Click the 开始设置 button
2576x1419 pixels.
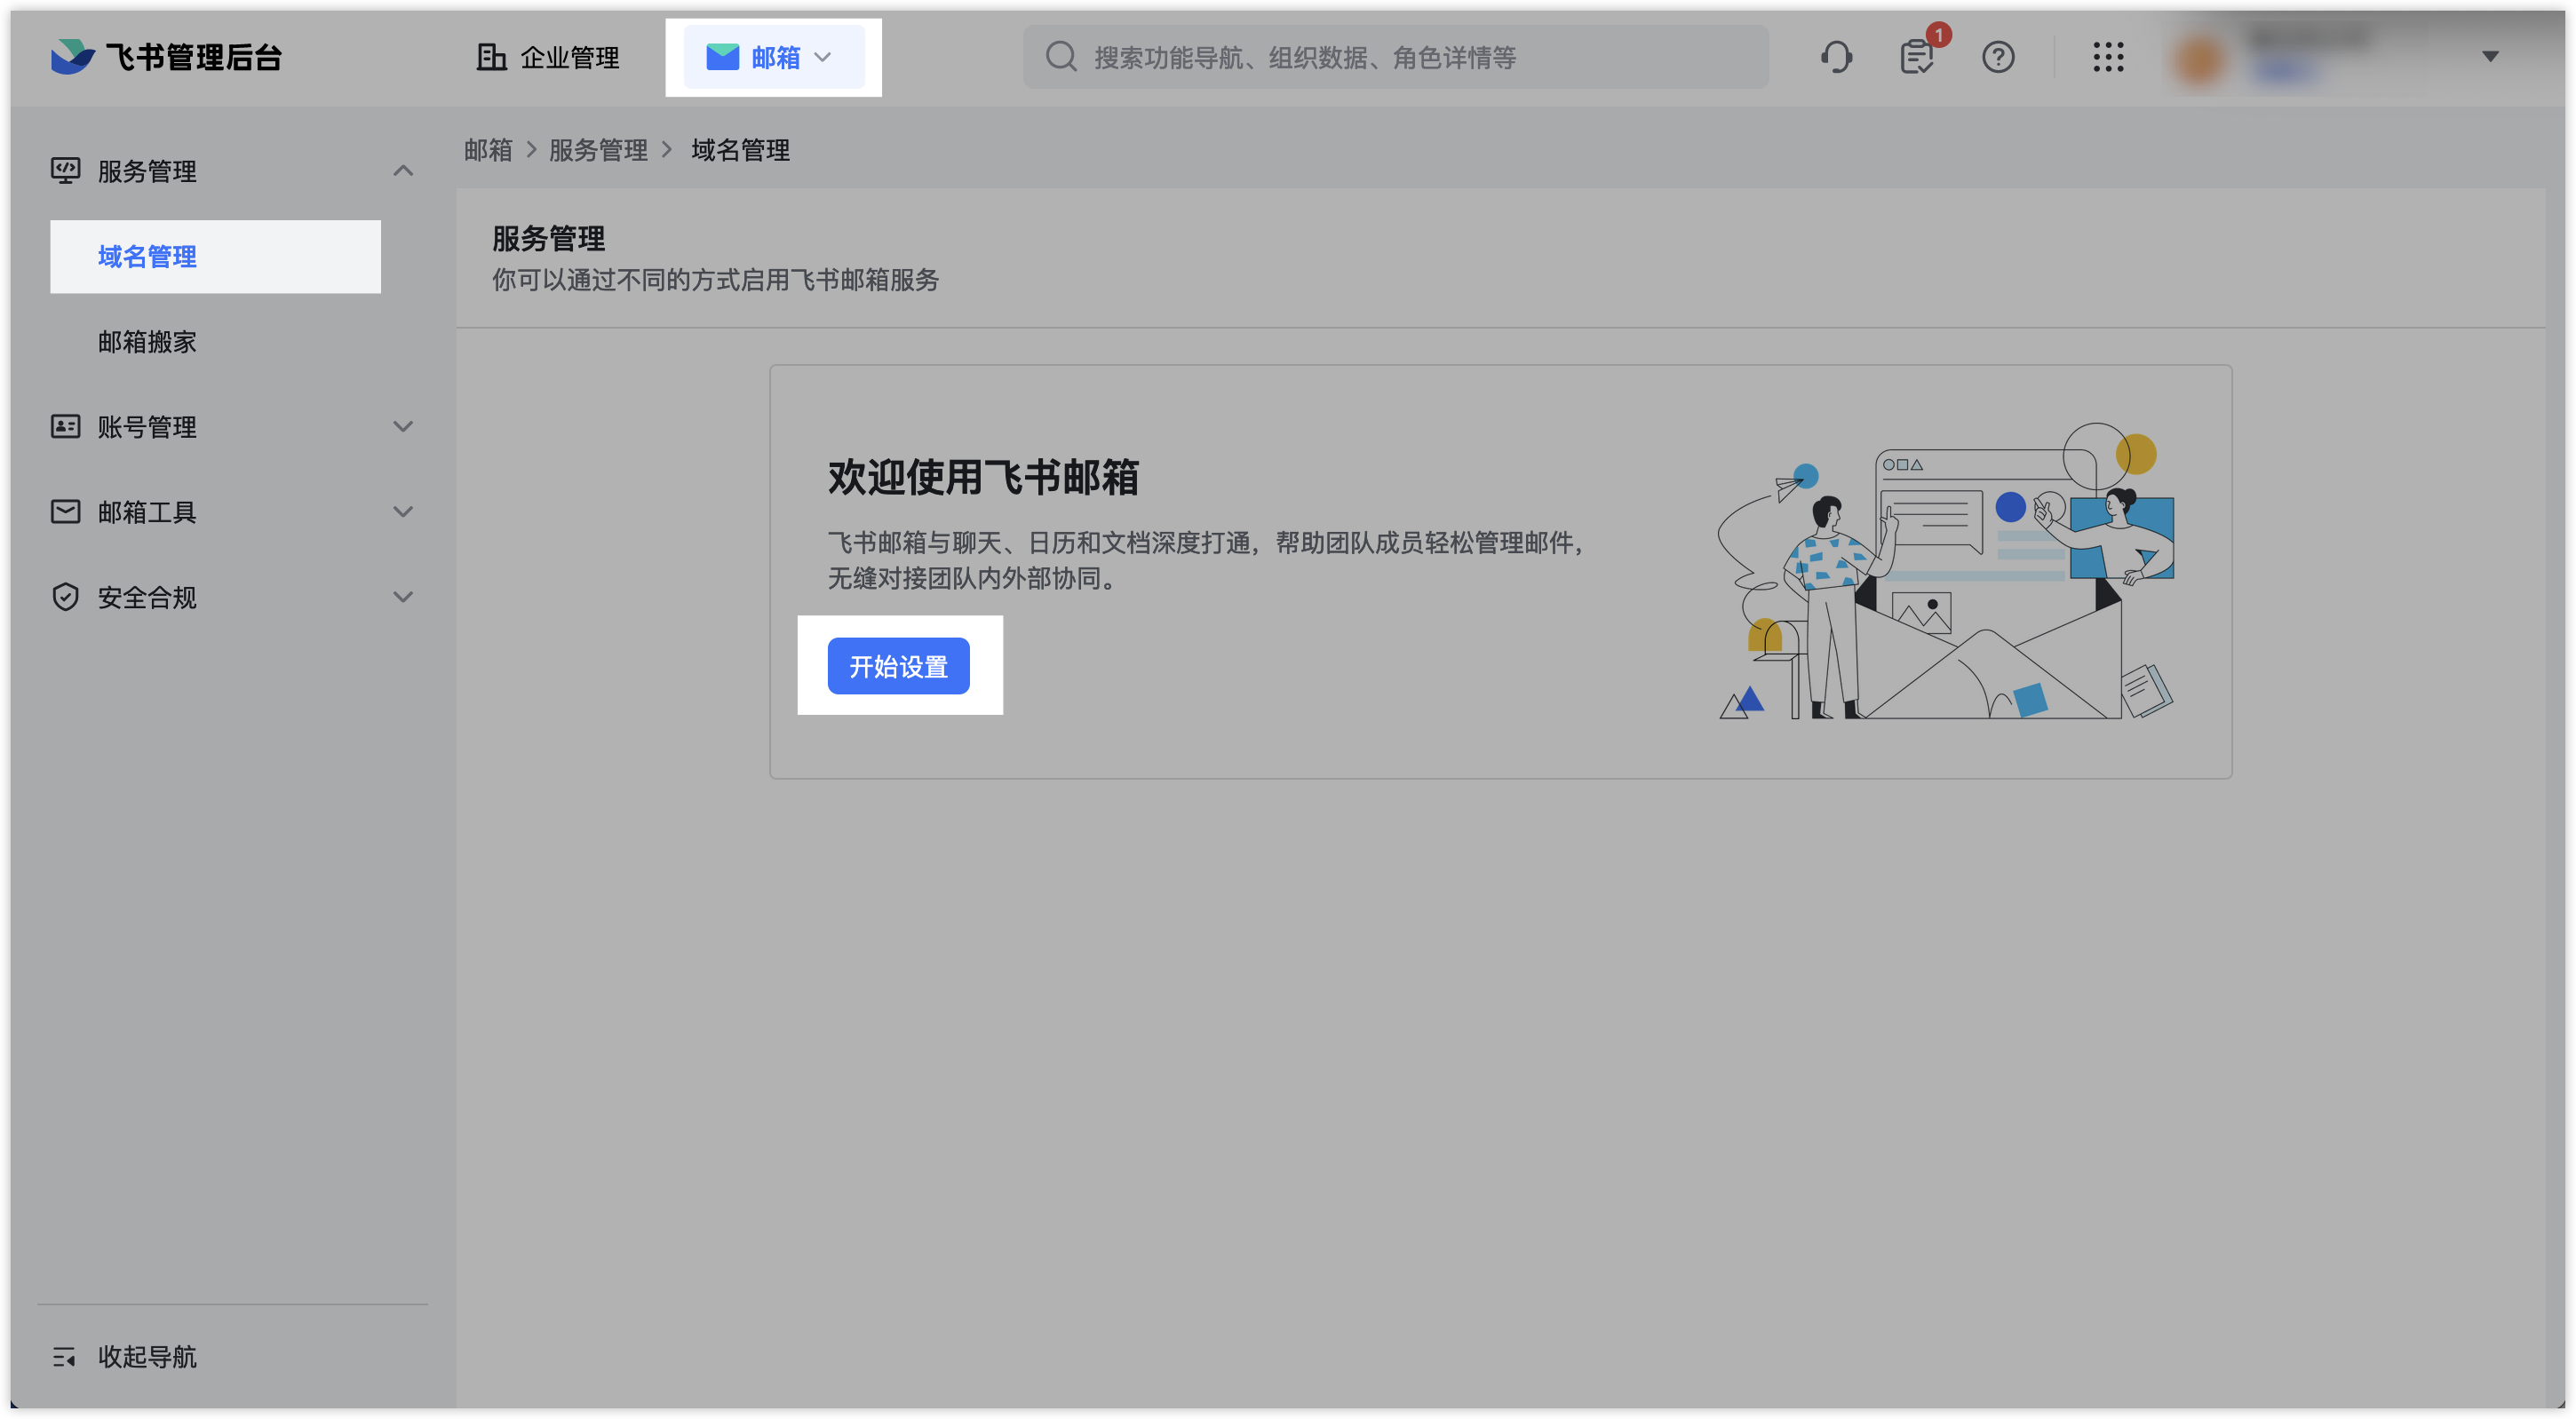tap(898, 666)
